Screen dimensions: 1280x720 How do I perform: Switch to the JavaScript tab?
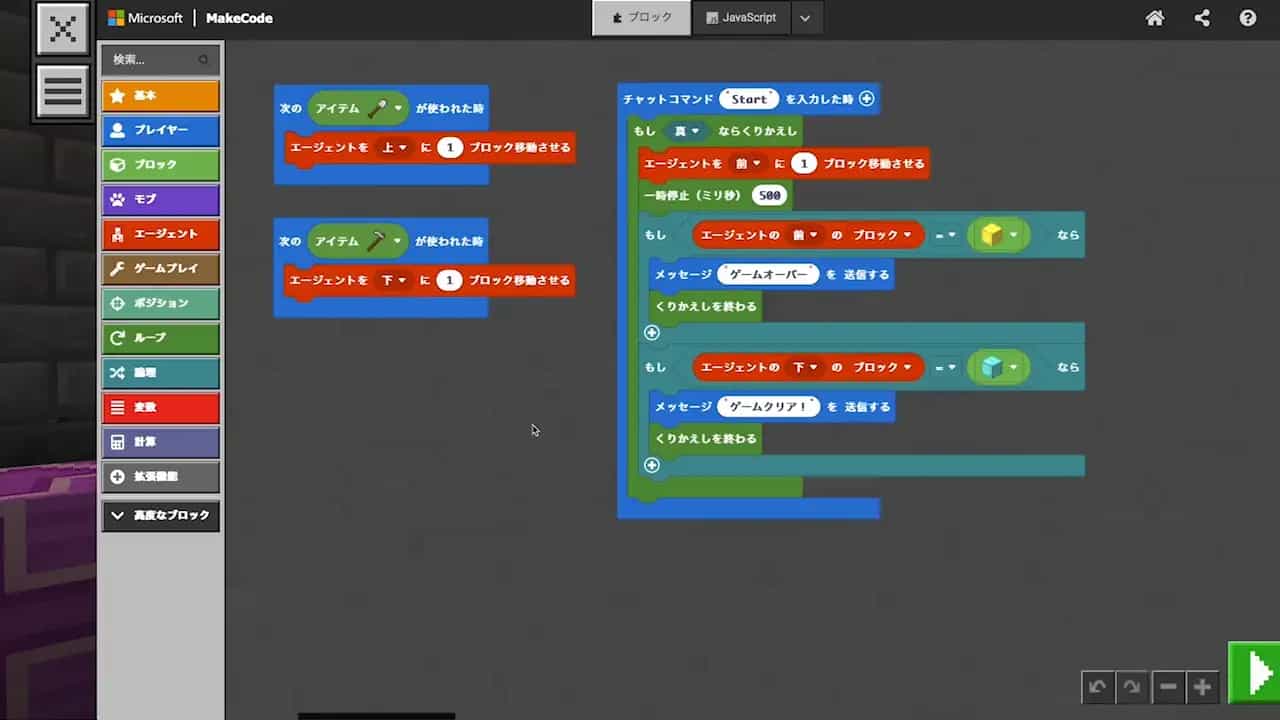741,18
